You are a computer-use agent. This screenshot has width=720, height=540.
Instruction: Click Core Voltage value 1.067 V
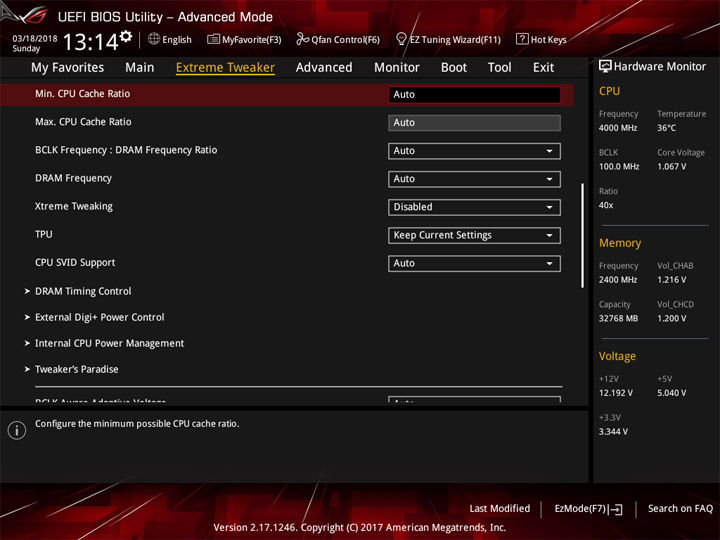point(672,167)
